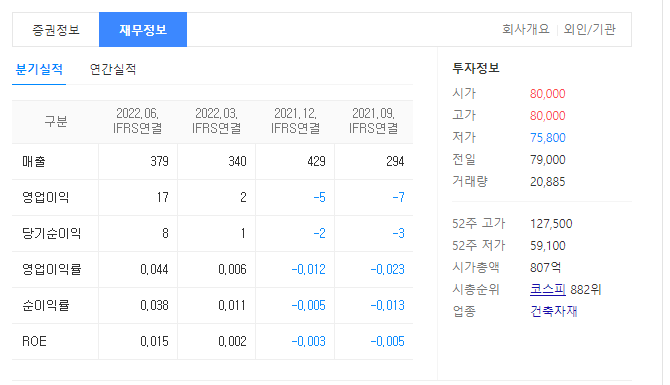Click the 매출 value 429
The width and height of the screenshot is (670, 385).
pos(316,162)
